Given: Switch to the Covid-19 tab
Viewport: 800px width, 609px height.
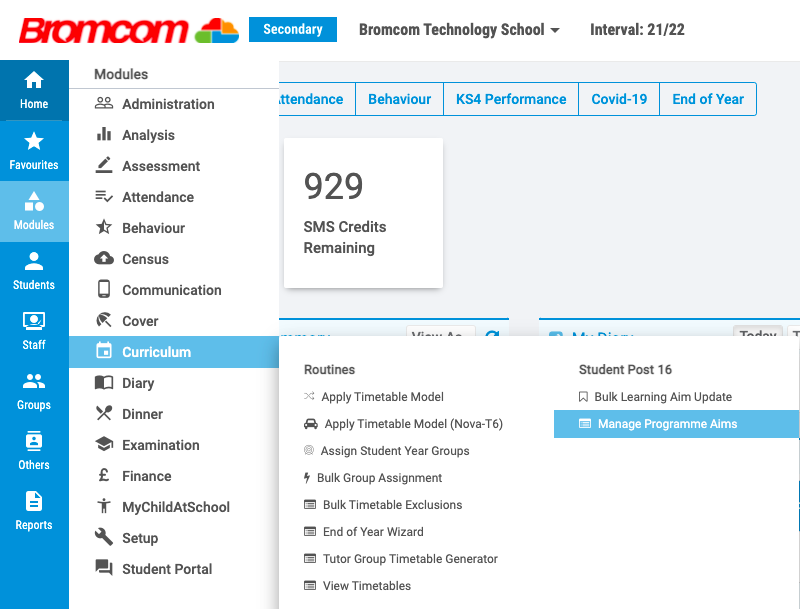Looking at the screenshot, I should (x=619, y=99).
